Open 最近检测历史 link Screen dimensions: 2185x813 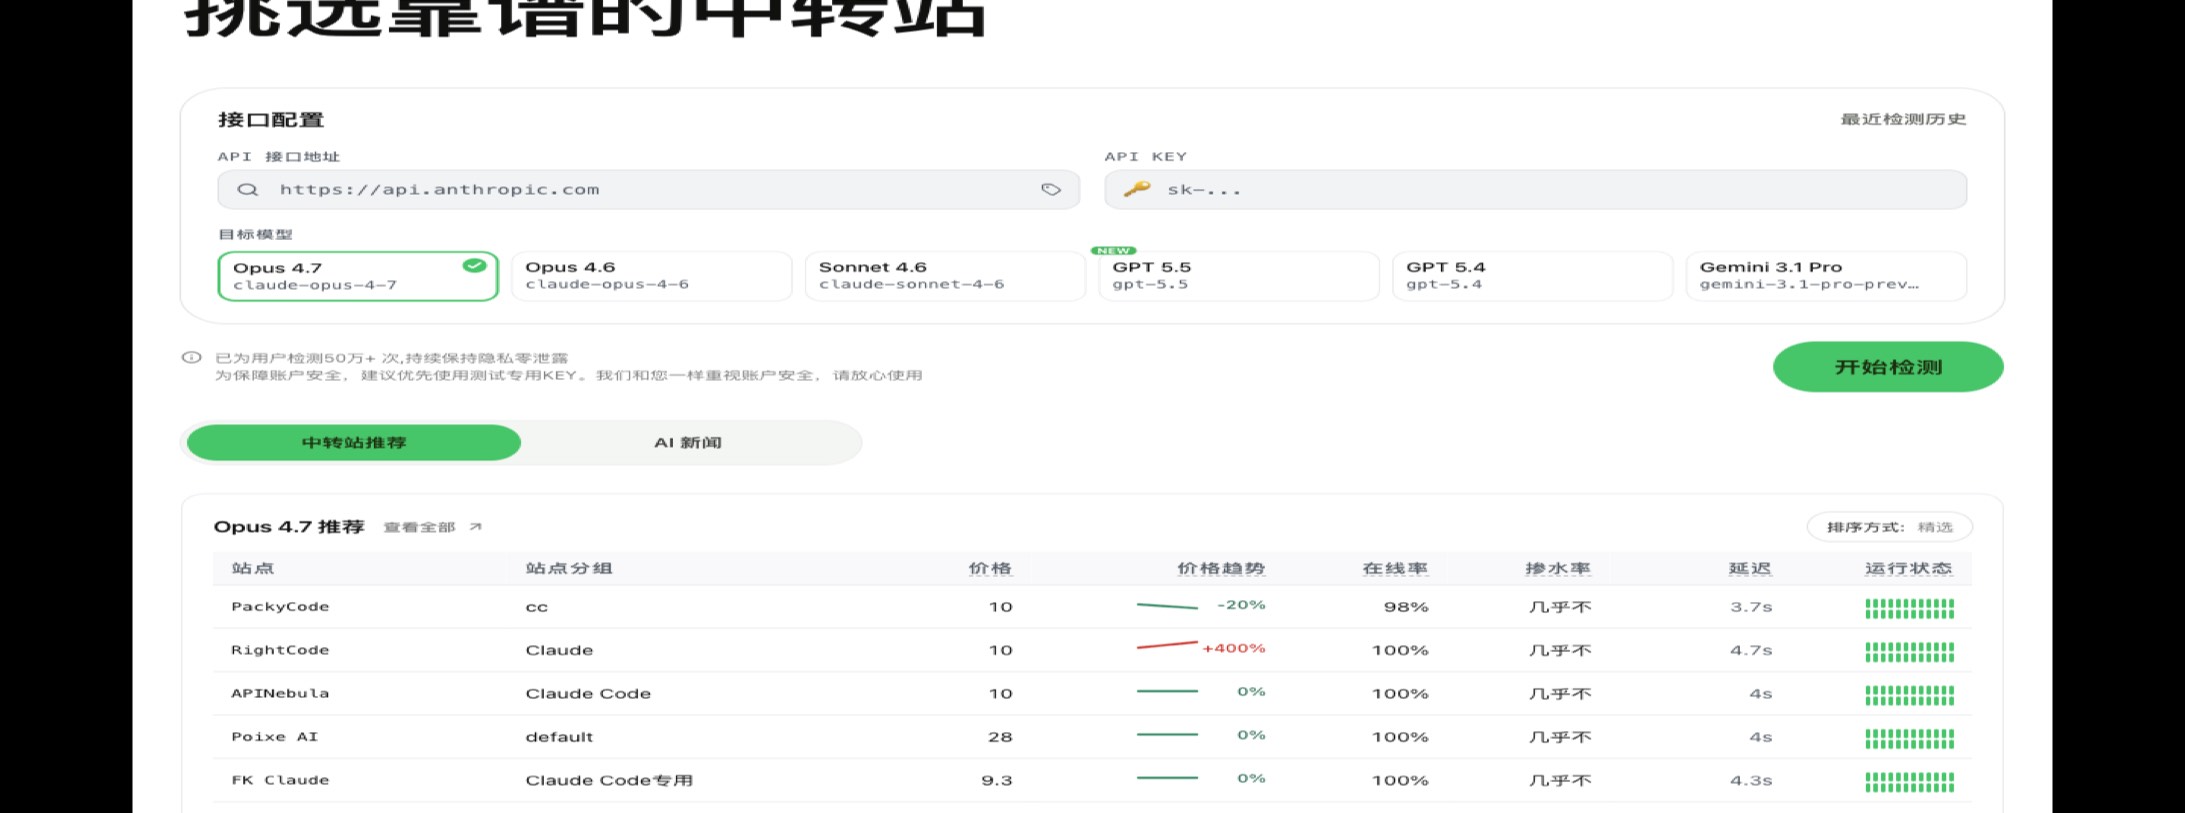pos(1903,119)
